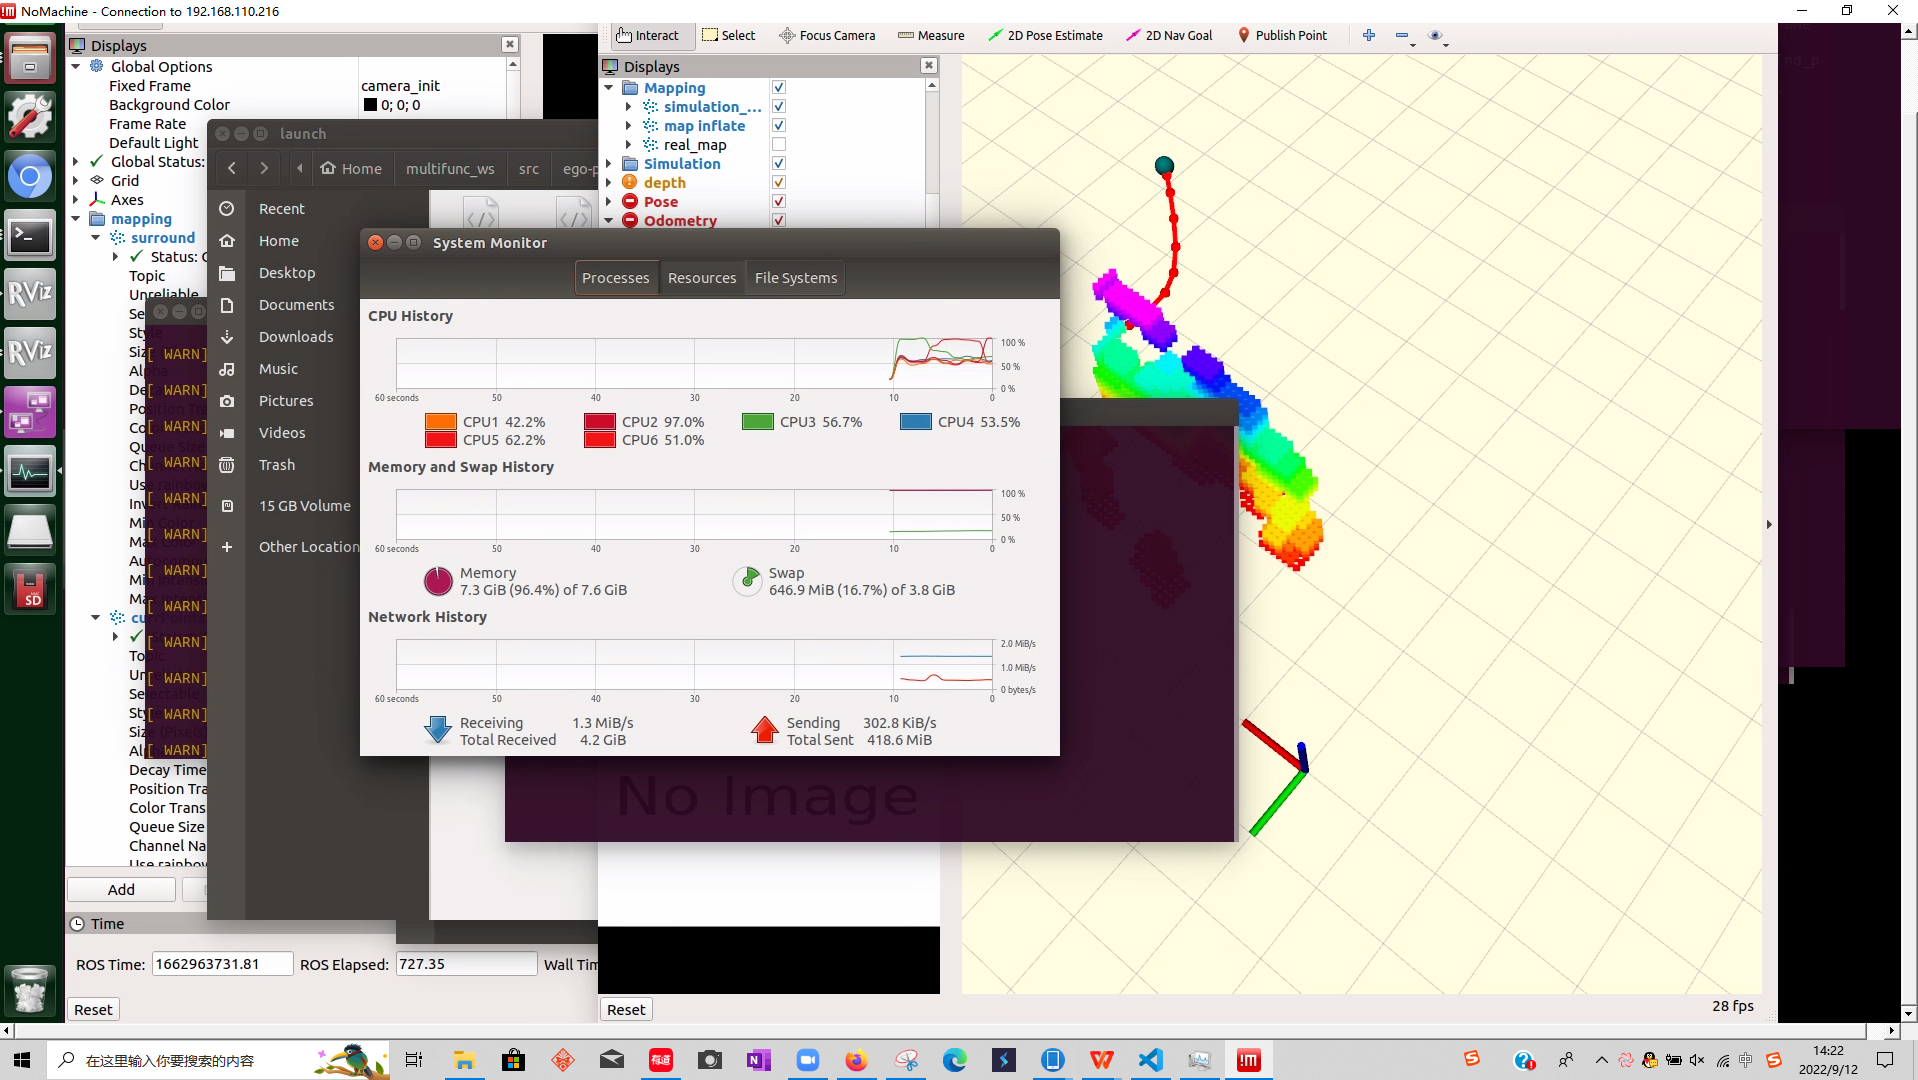This screenshot has height=1080, width=1918.
Task: Pick the Measure tool
Action: click(x=931, y=35)
